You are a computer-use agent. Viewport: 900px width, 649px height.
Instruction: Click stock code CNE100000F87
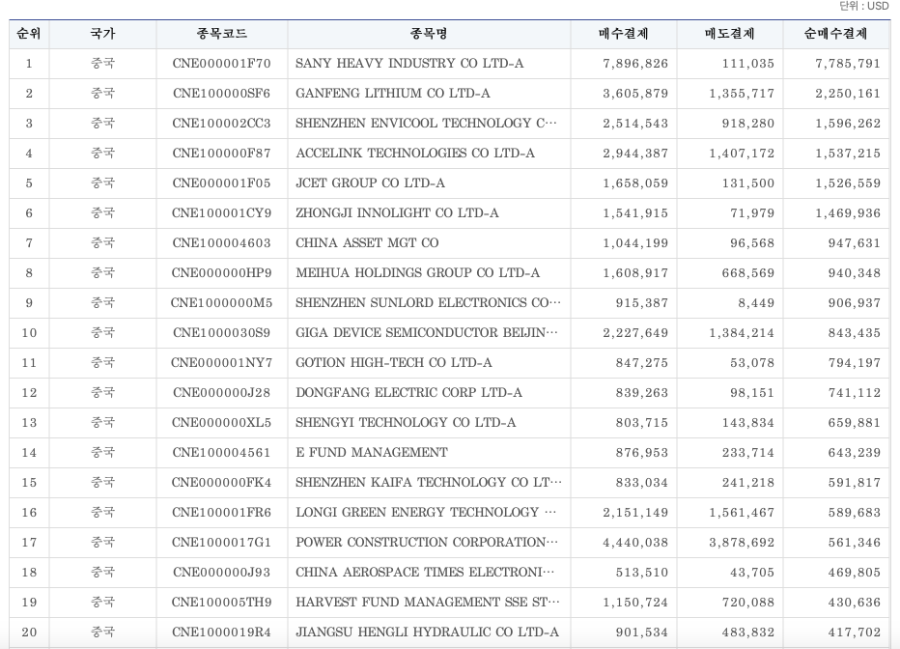pos(222,153)
